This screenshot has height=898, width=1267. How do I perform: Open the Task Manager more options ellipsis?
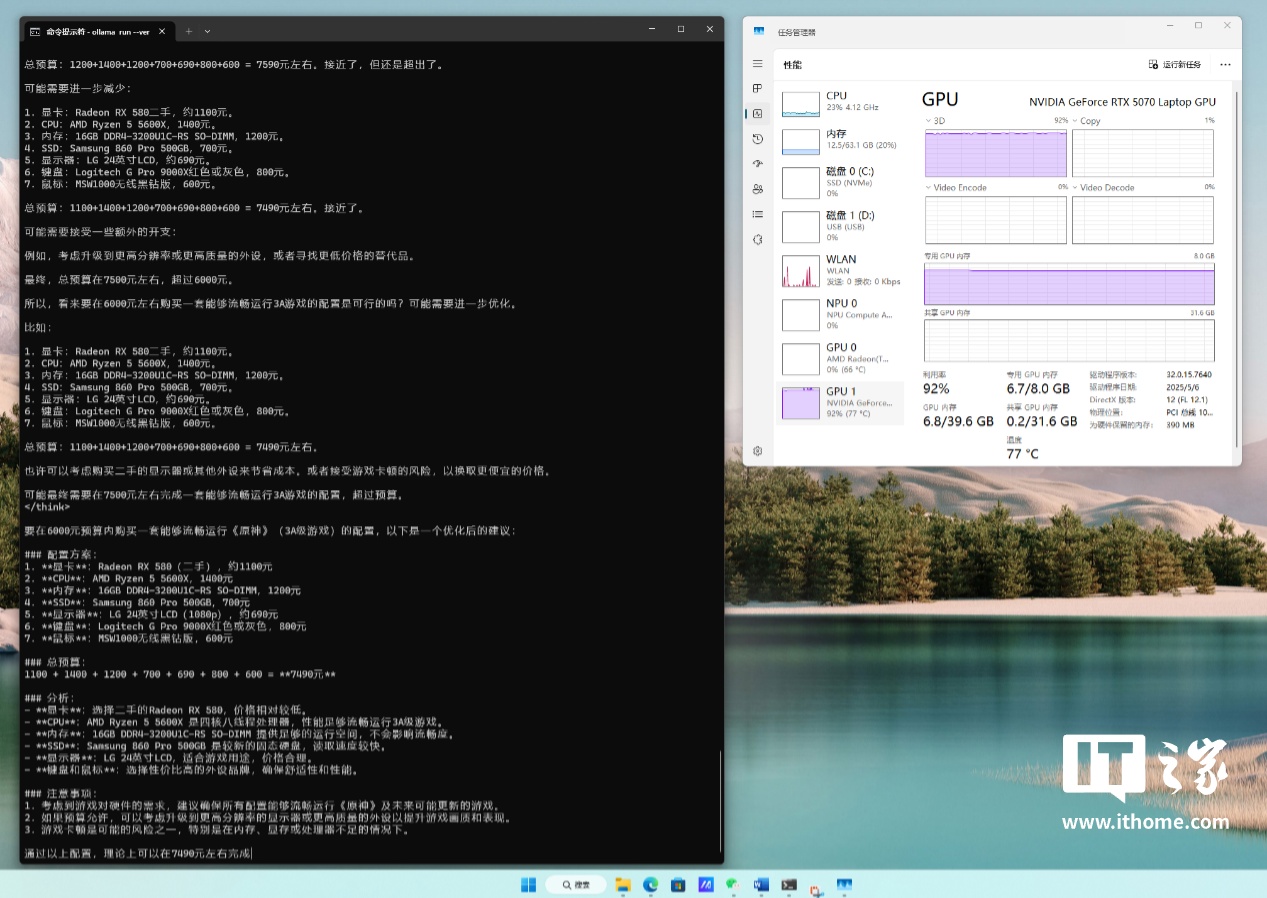tap(1225, 65)
